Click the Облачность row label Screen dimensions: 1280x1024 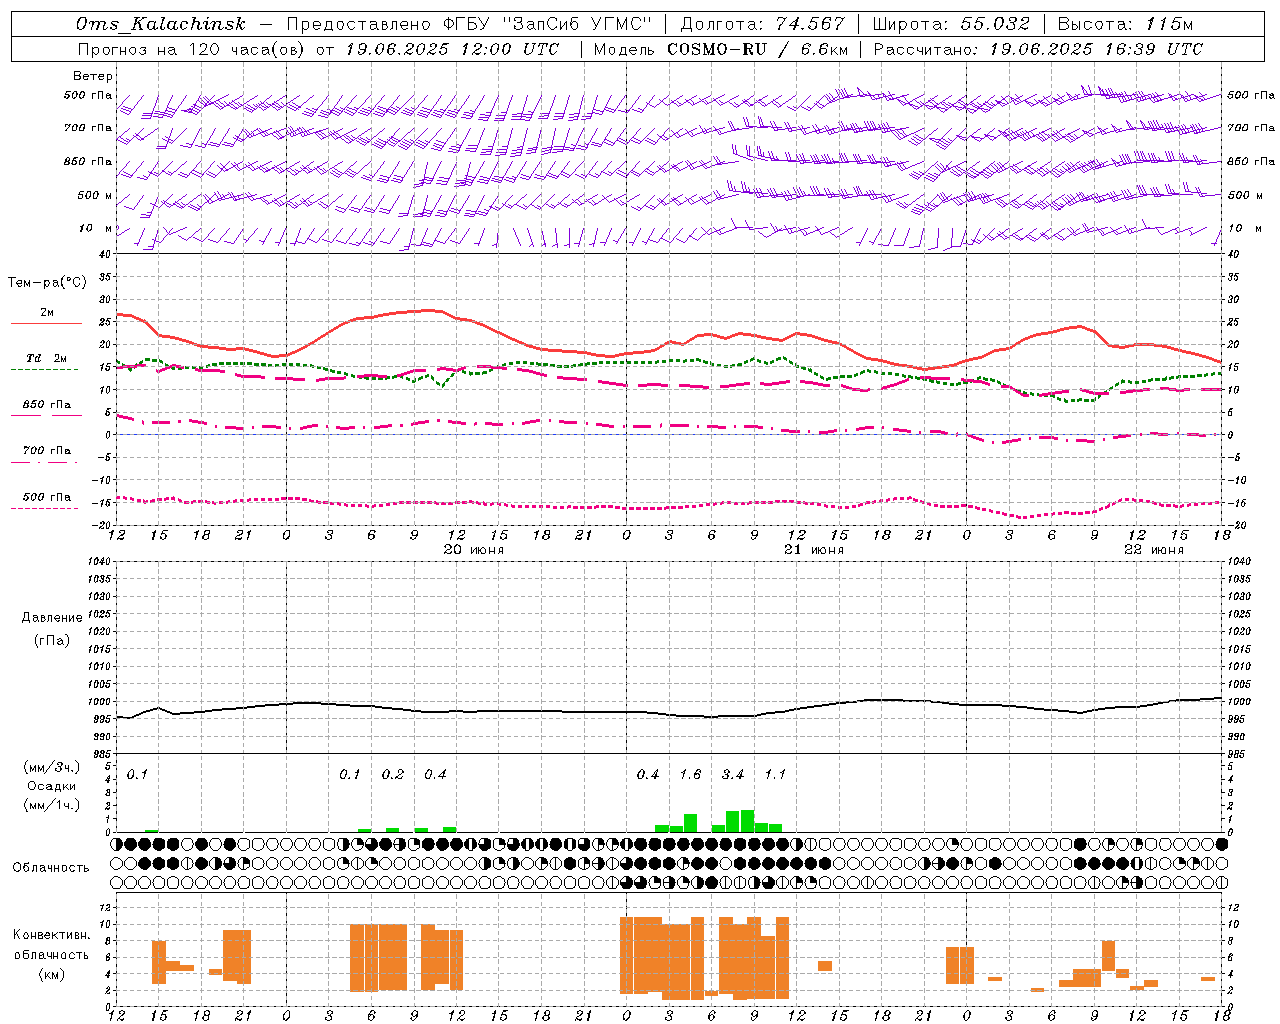pos(51,868)
